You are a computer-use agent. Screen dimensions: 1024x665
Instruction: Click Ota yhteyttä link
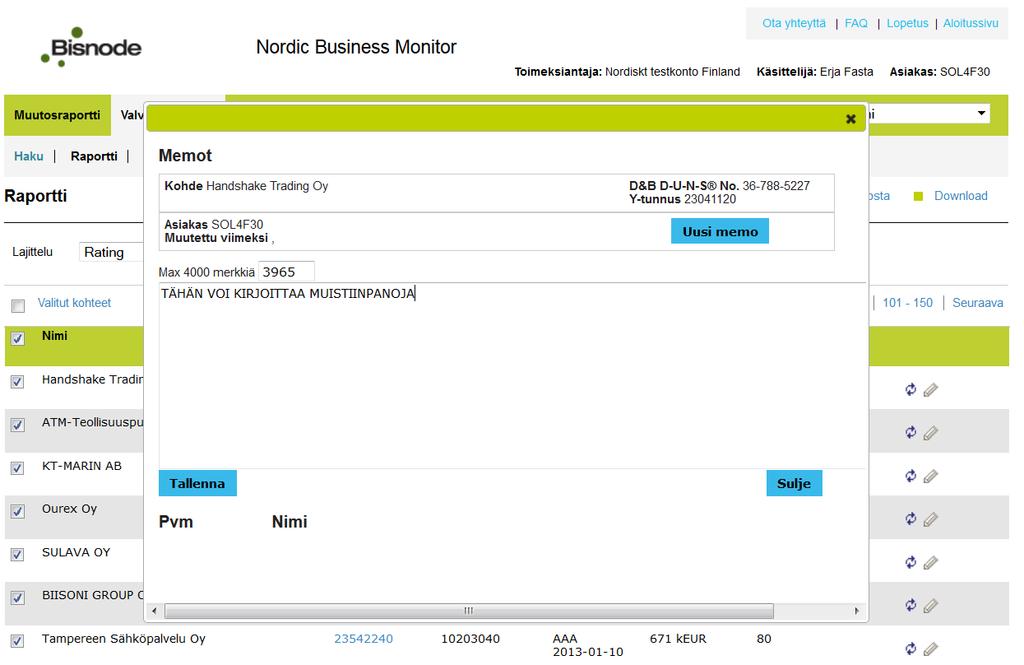click(x=793, y=23)
